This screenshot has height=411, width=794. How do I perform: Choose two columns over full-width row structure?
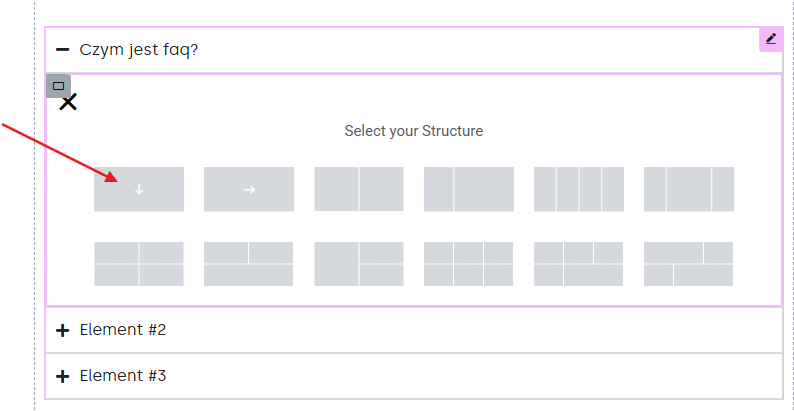click(249, 264)
